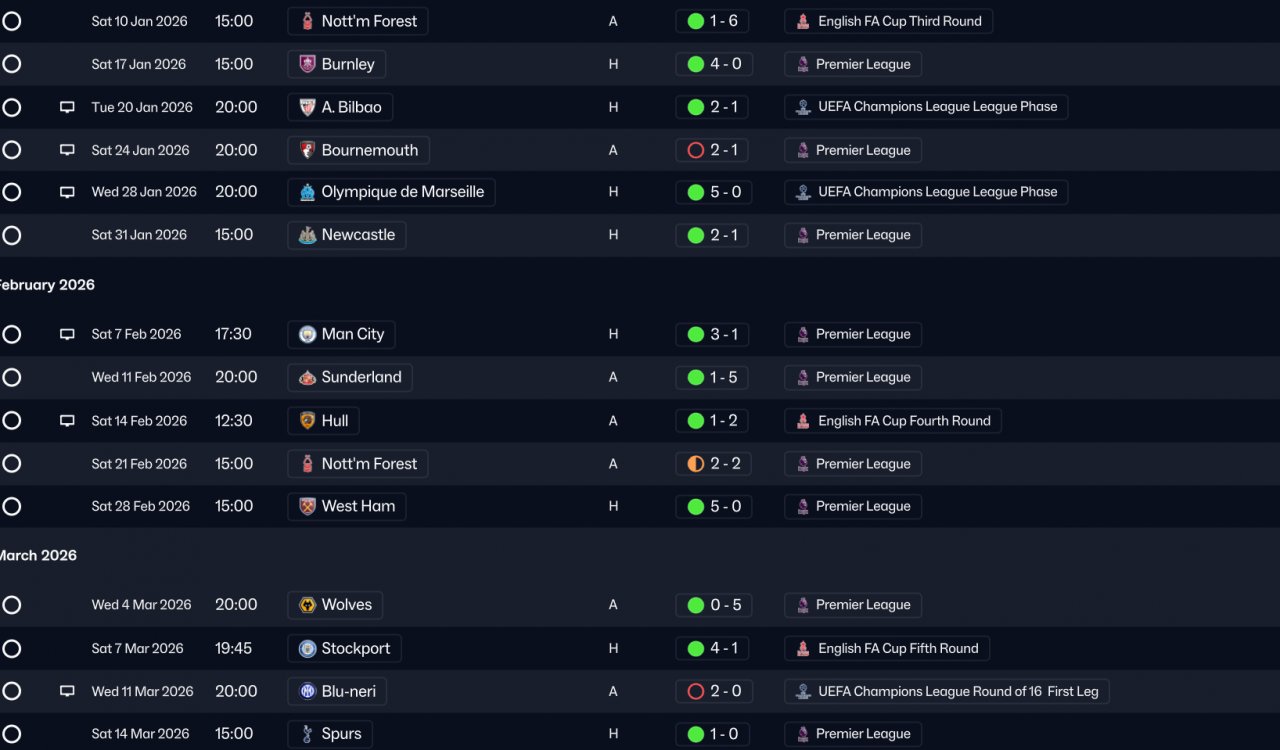Click the TV icon for Hull match
Screen dimensions: 1280x750
coord(67,421)
